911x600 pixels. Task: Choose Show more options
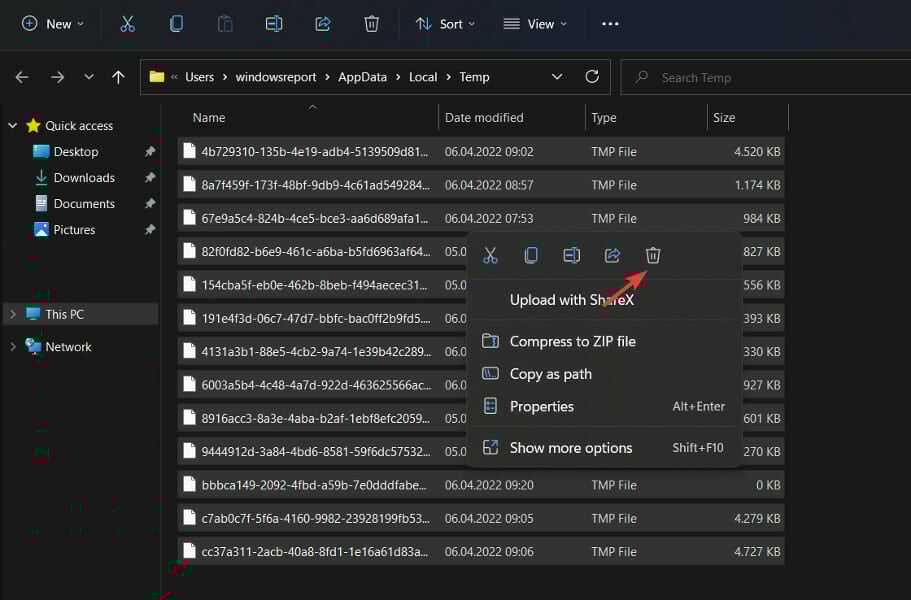pyautogui.click(x=604, y=448)
